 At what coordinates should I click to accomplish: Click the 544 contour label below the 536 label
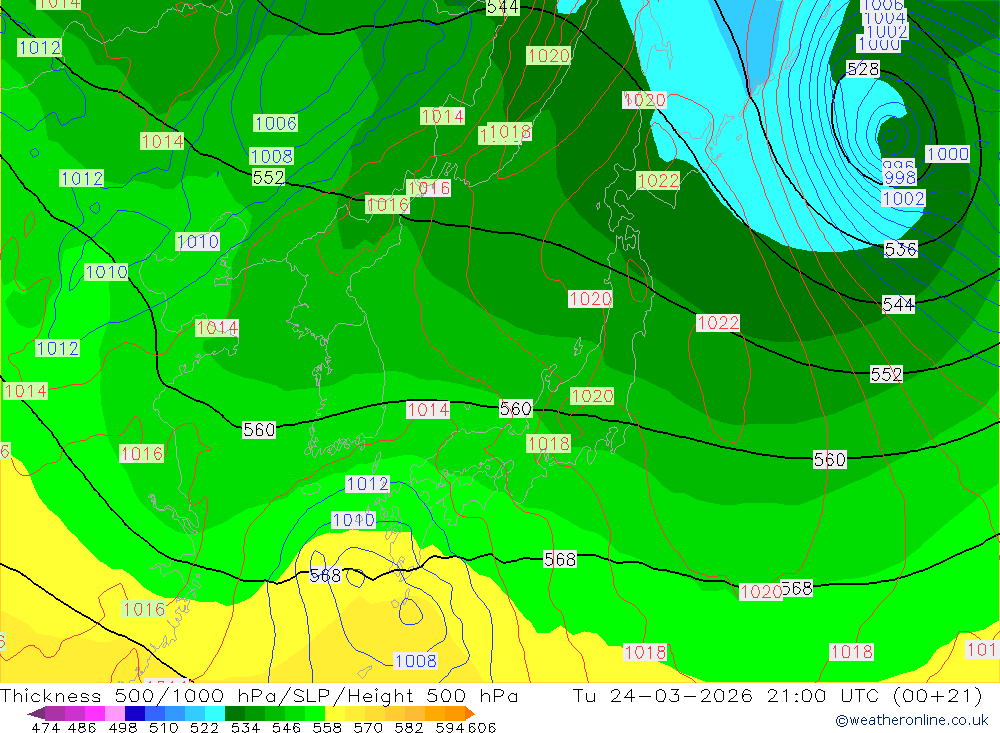(x=898, y=305)
